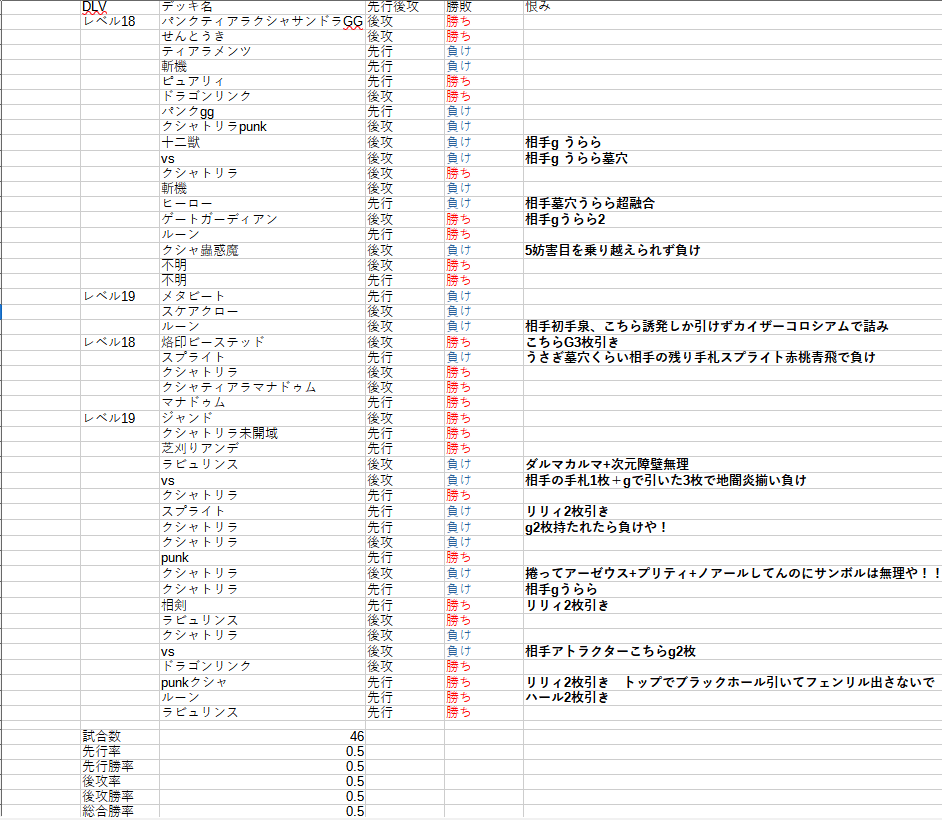Click the note mentioning アーゼウス and サンボル
942x820 pixels.
[733, 573]
